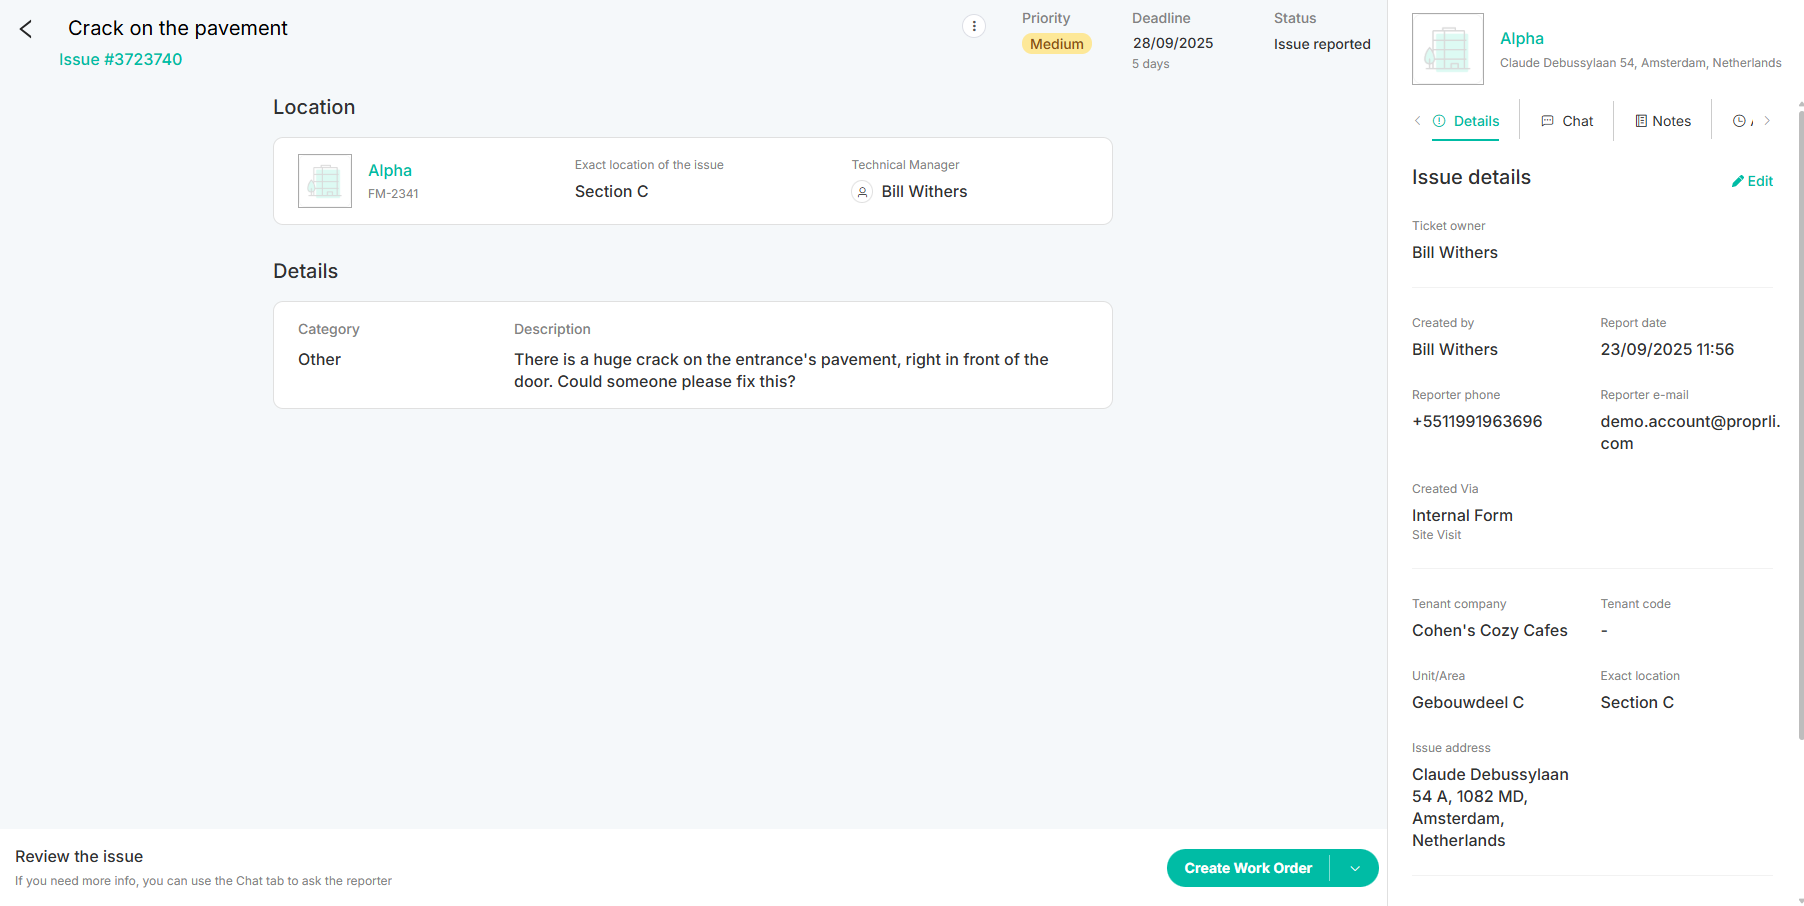Select the Details tab
This screenshot has height=906, width=1804.
(x=1466, y=121)
